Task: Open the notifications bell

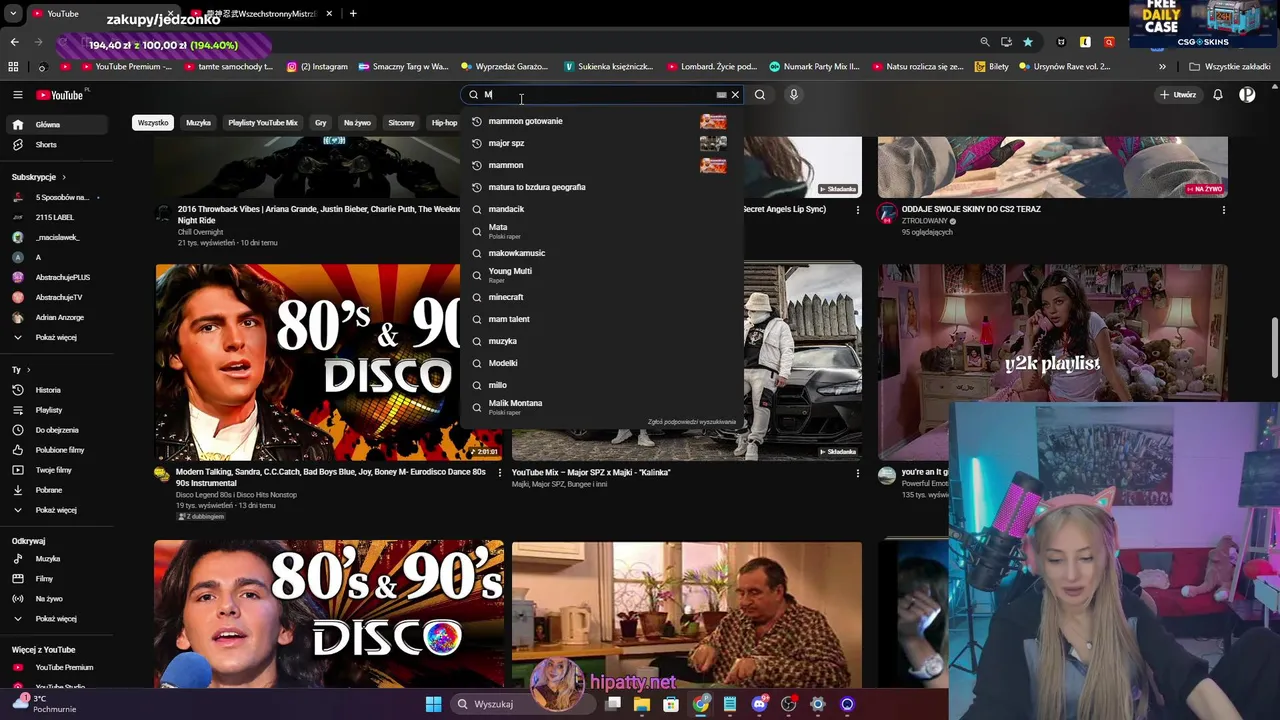Action: [x=1218, y=95]
